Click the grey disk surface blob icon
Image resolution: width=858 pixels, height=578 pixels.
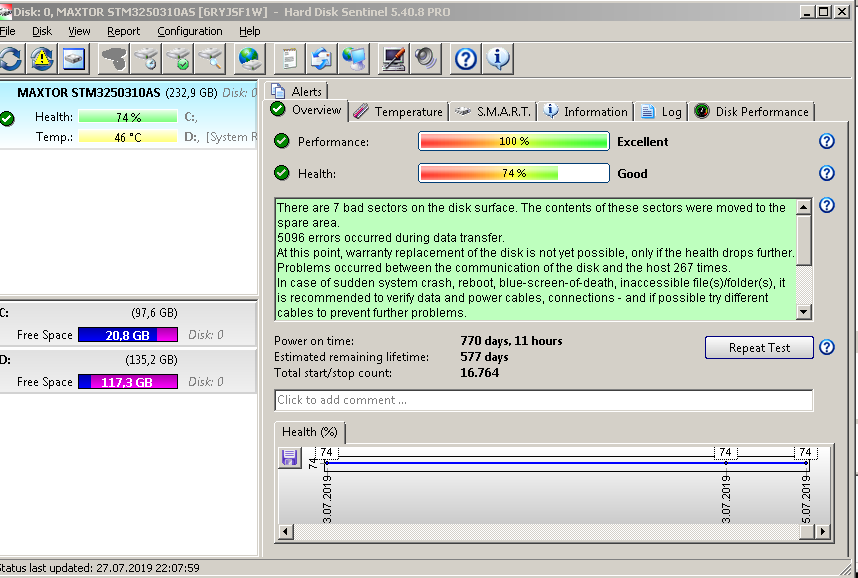coord(114,59)
